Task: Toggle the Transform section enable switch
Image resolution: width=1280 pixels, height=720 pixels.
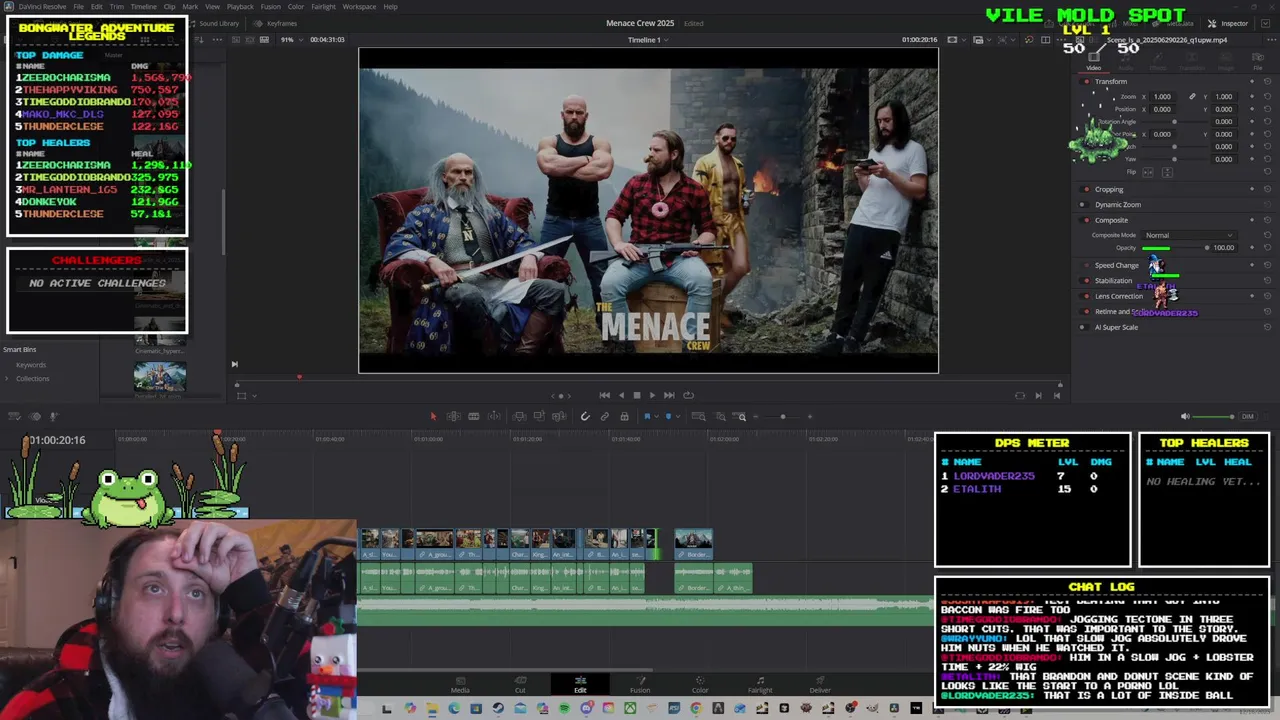Action: pyautogui.click(x=1086, y=81)
